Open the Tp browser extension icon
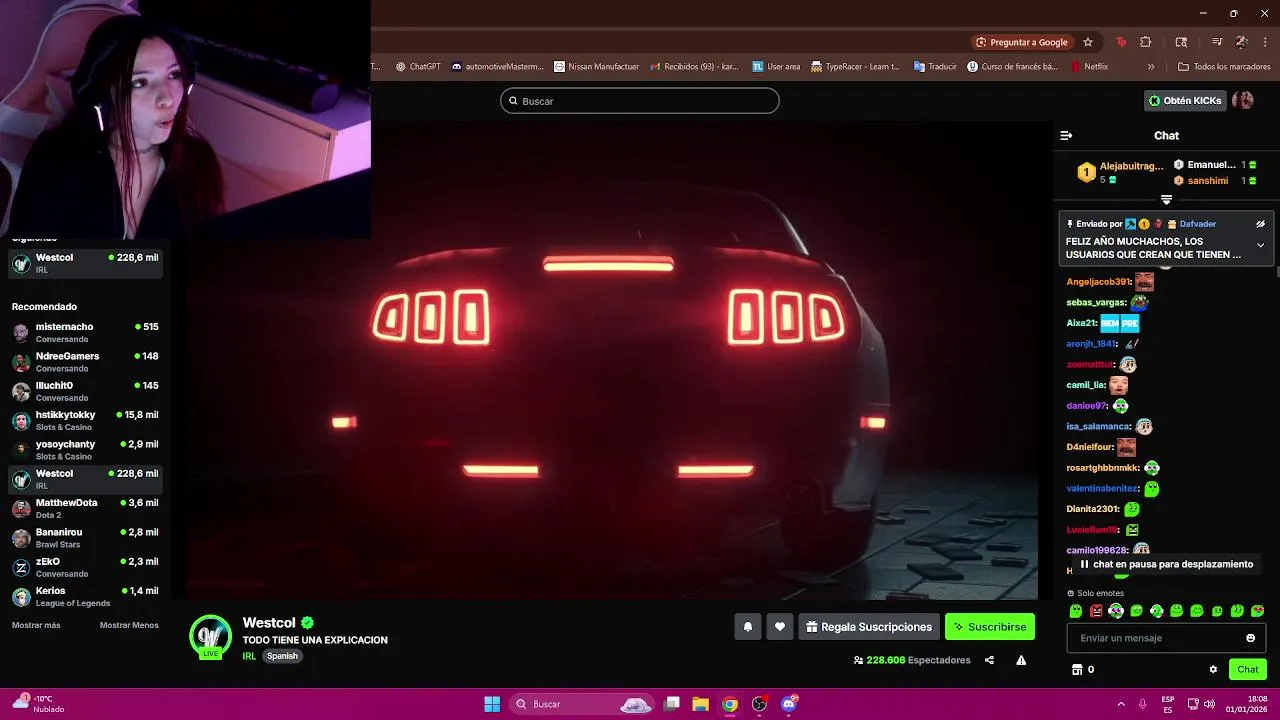1280x720 pixels. click(1121, 42)
